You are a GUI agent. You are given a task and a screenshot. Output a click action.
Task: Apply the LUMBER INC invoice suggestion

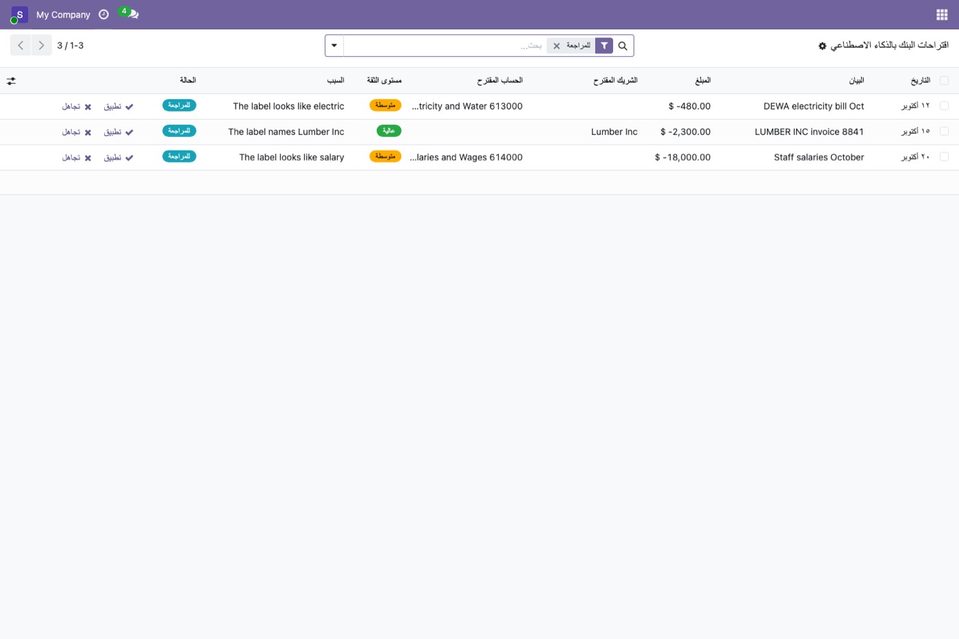[x=118, y=132]
